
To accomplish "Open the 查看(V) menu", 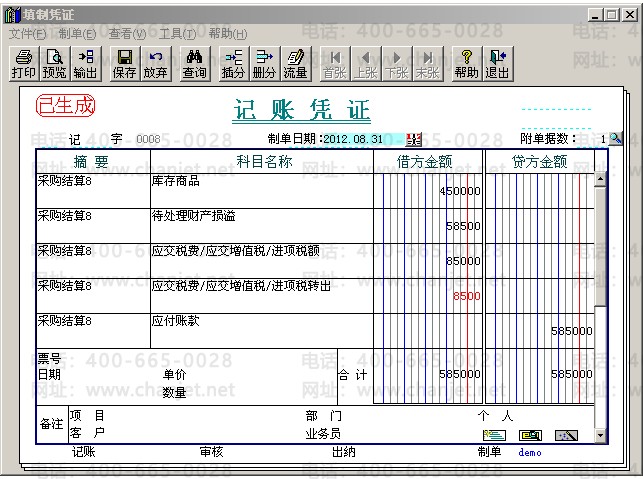I will (x=127, y=34).
